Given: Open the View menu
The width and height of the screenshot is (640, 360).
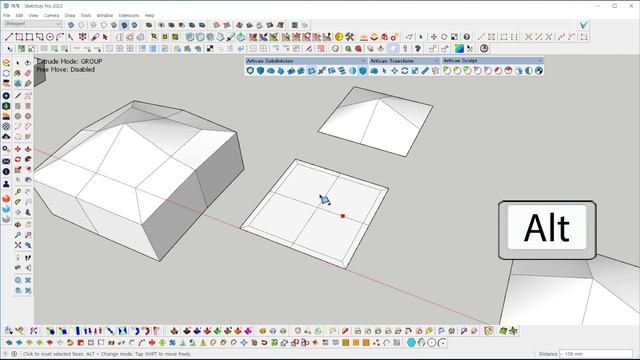Looking at the screenshot, I should 33,16.
